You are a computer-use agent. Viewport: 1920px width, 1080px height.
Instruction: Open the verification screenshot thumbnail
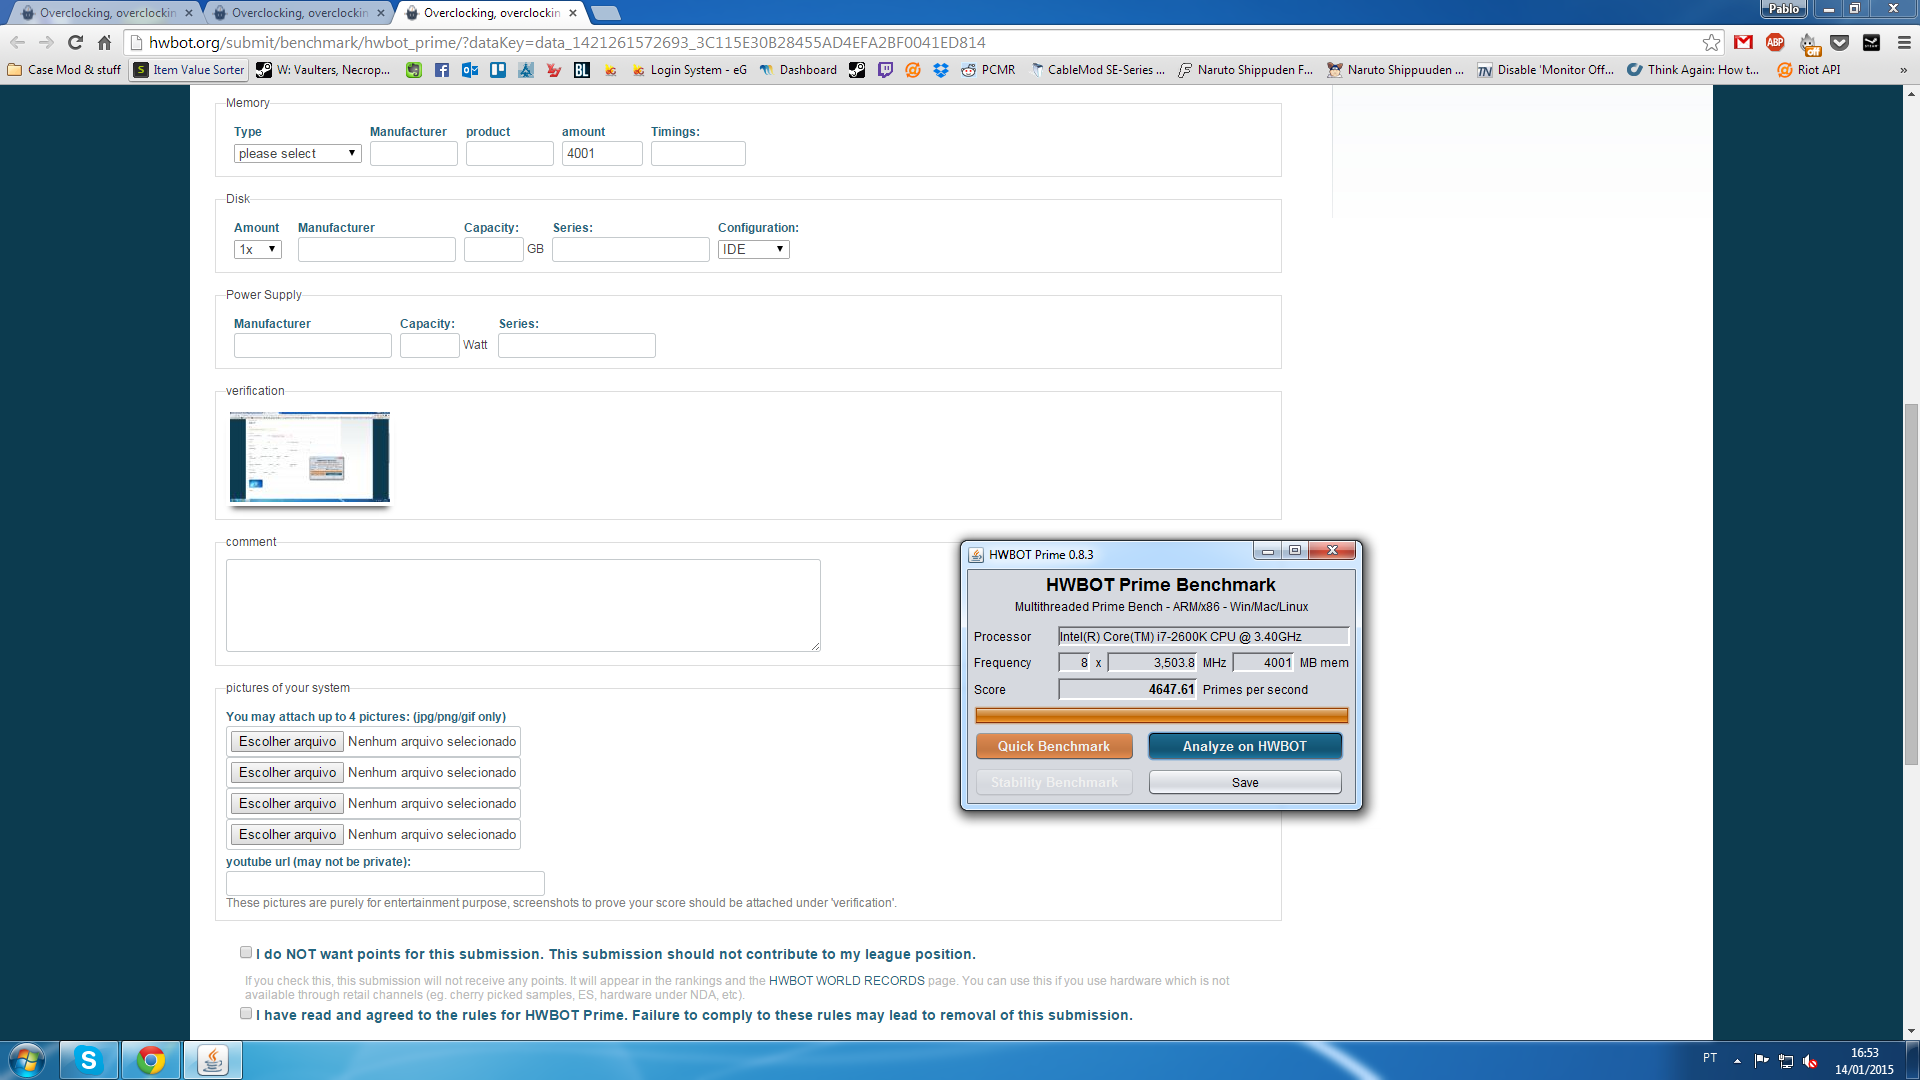pos(309,457)
